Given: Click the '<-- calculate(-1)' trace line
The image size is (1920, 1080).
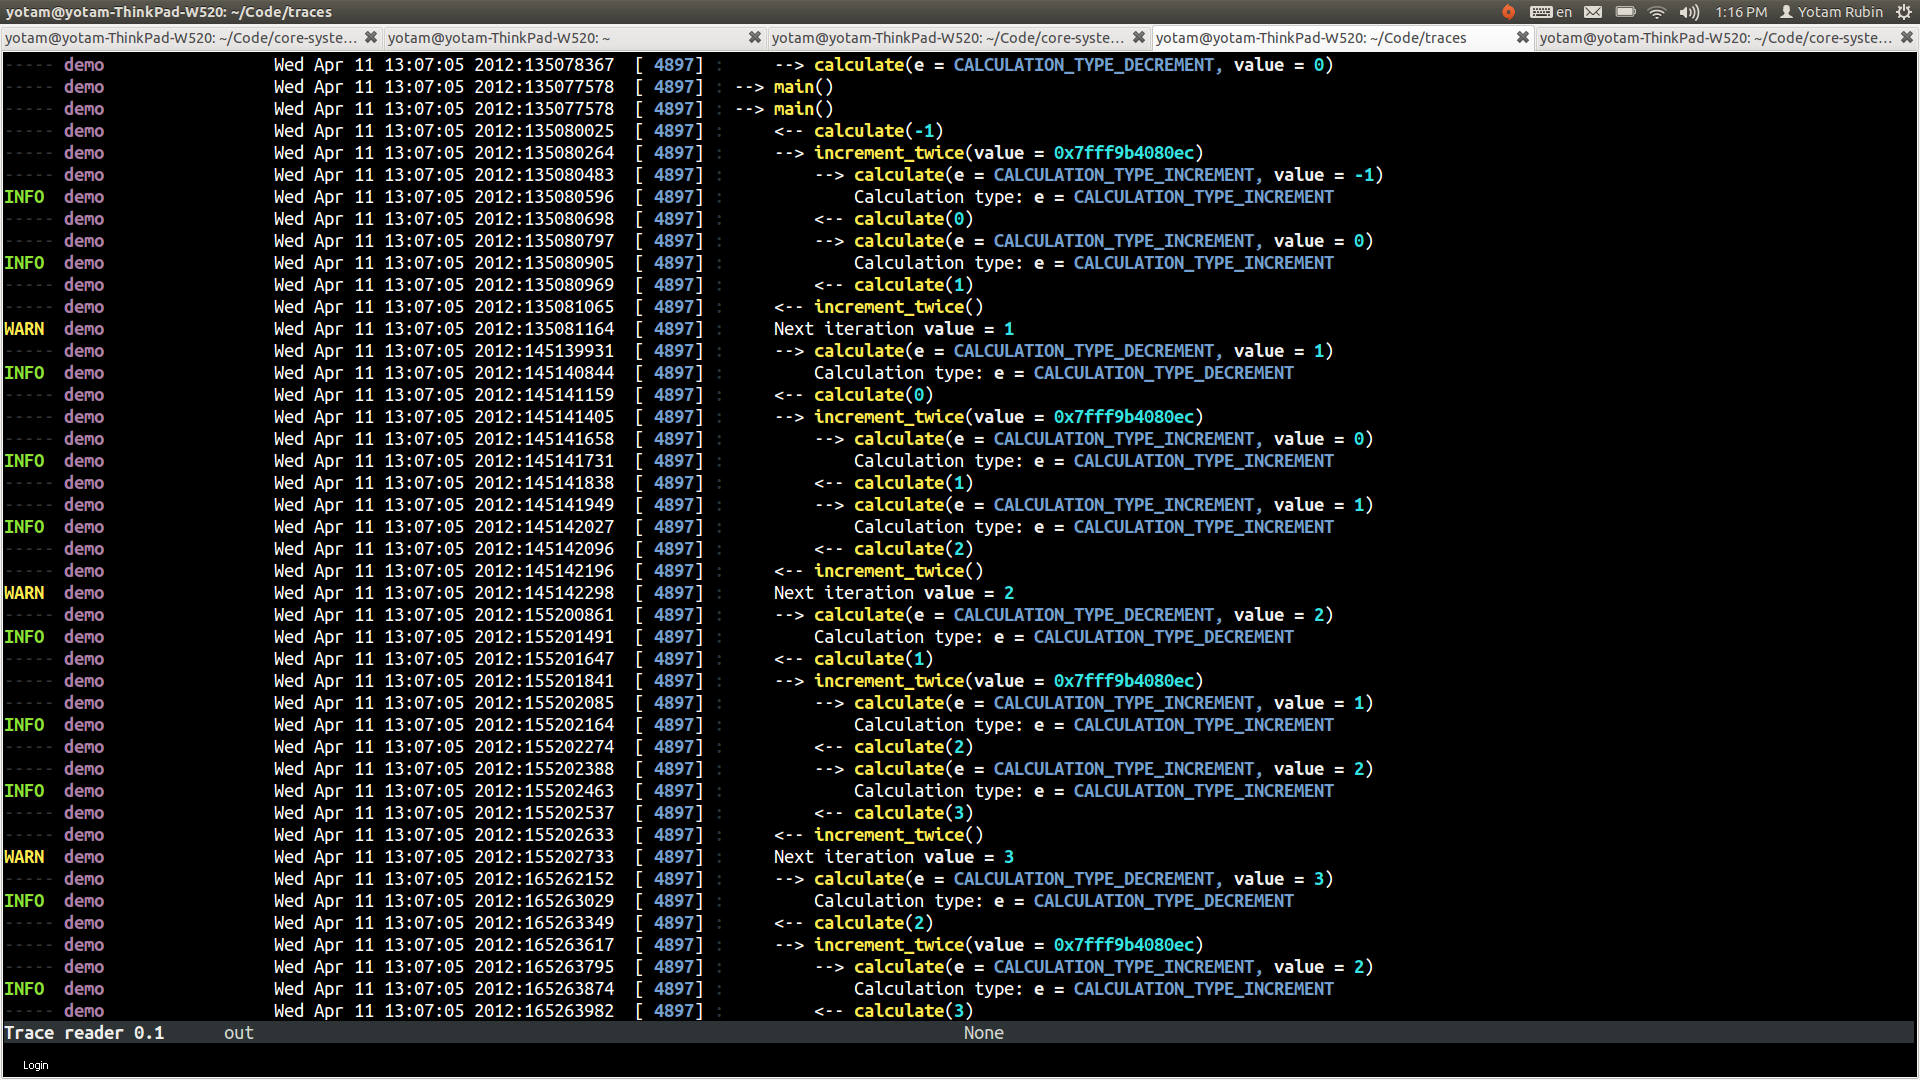Looking at the screenshot, I should [859, 131].
